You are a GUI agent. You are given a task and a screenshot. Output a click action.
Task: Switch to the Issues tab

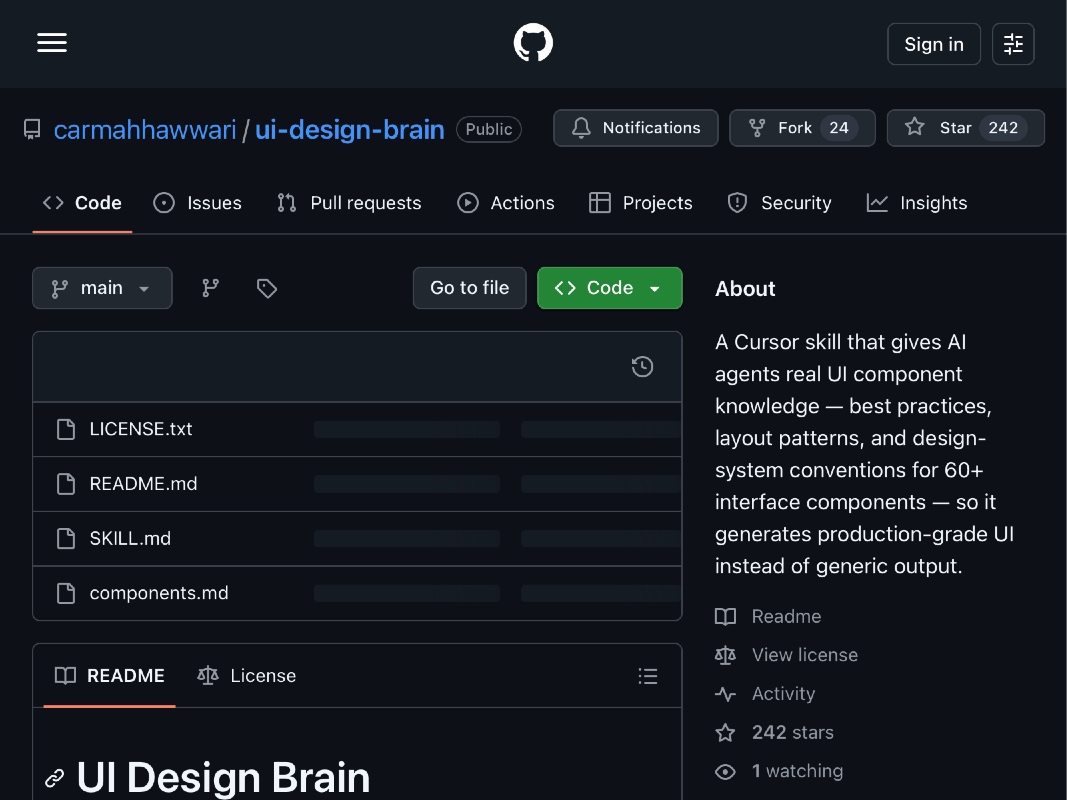tap(197, 203)
